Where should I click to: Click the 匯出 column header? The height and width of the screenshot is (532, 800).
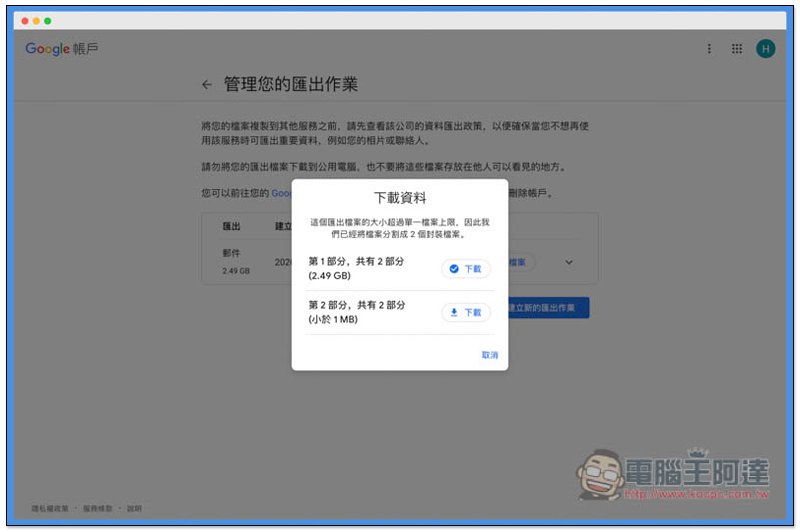coord(231,226)
